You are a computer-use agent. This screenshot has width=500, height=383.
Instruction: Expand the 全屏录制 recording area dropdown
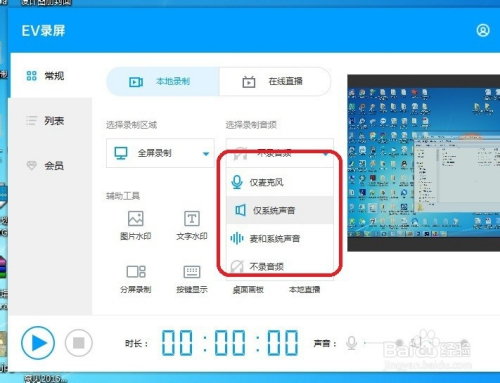[x=160, y=153]
